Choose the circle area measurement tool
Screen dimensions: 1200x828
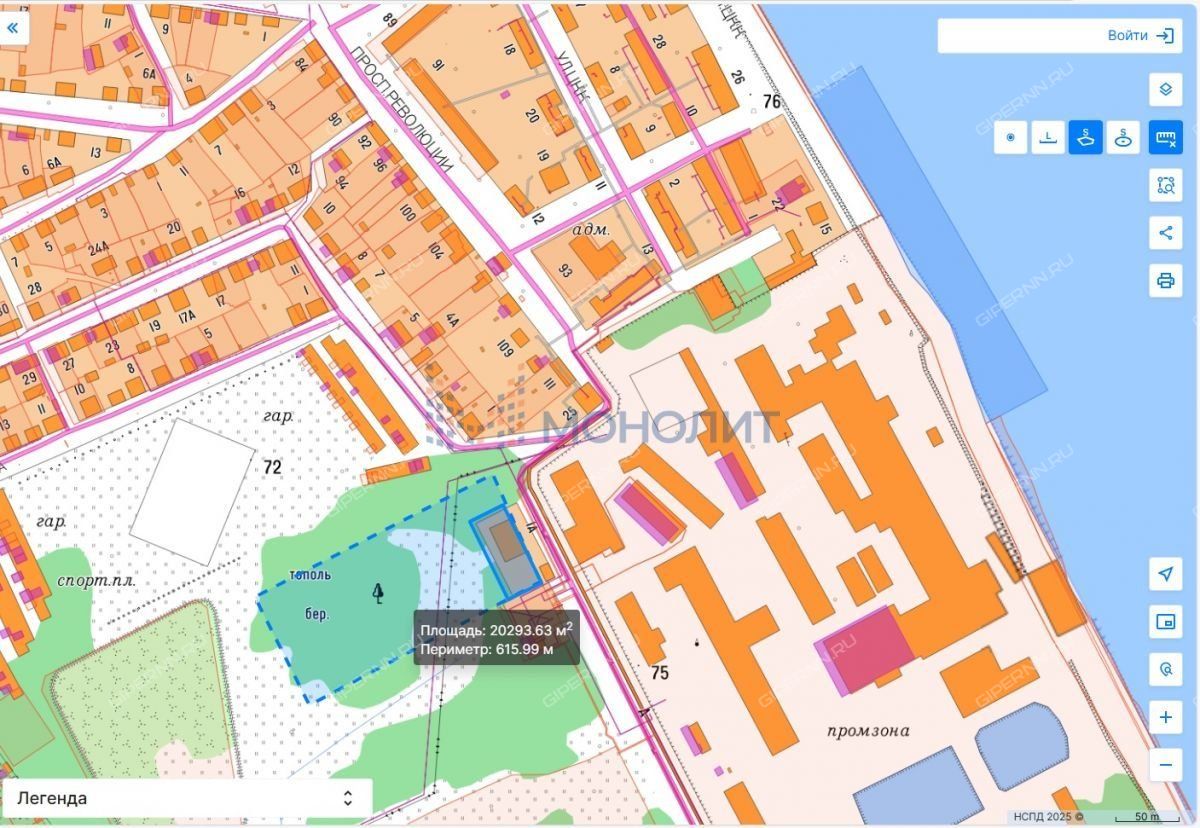coord(1124,137)
